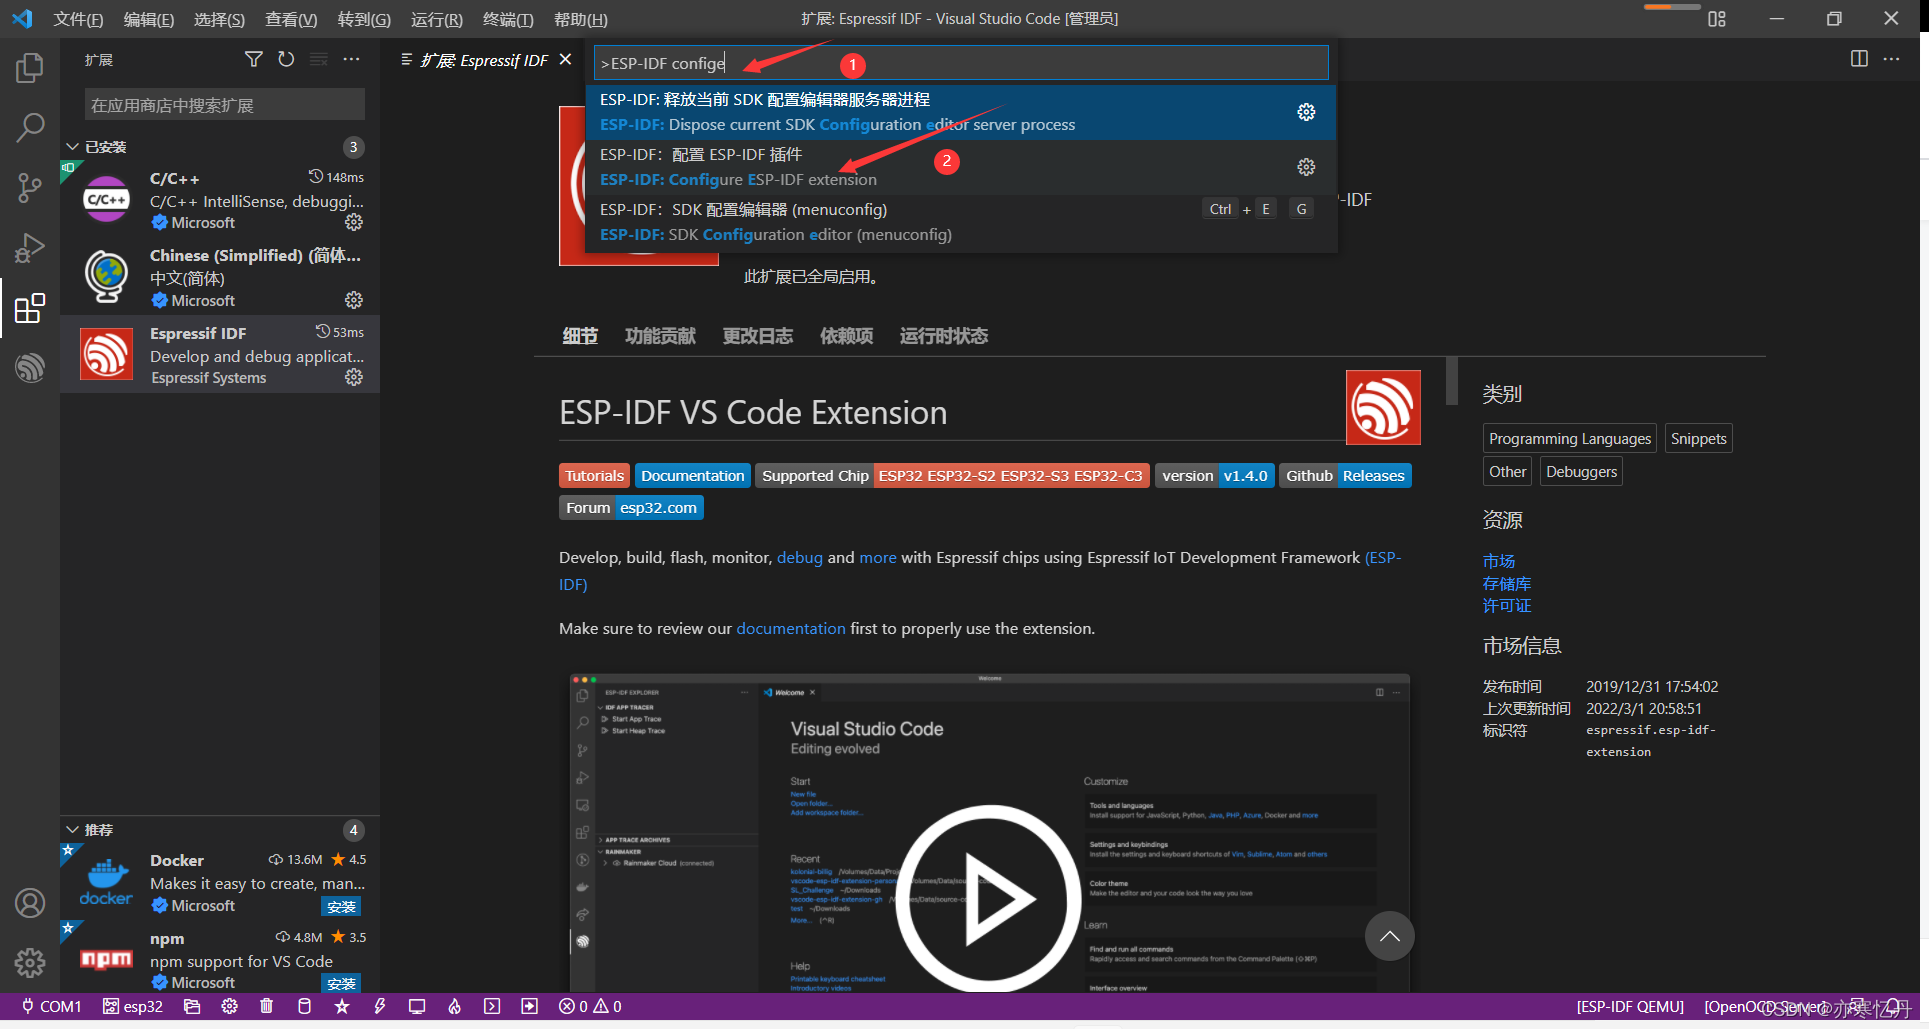The height and width of the screenshot is (1029, 1929).
Task: Switch to 细节 details tab
Action: (x=579, y=336)
